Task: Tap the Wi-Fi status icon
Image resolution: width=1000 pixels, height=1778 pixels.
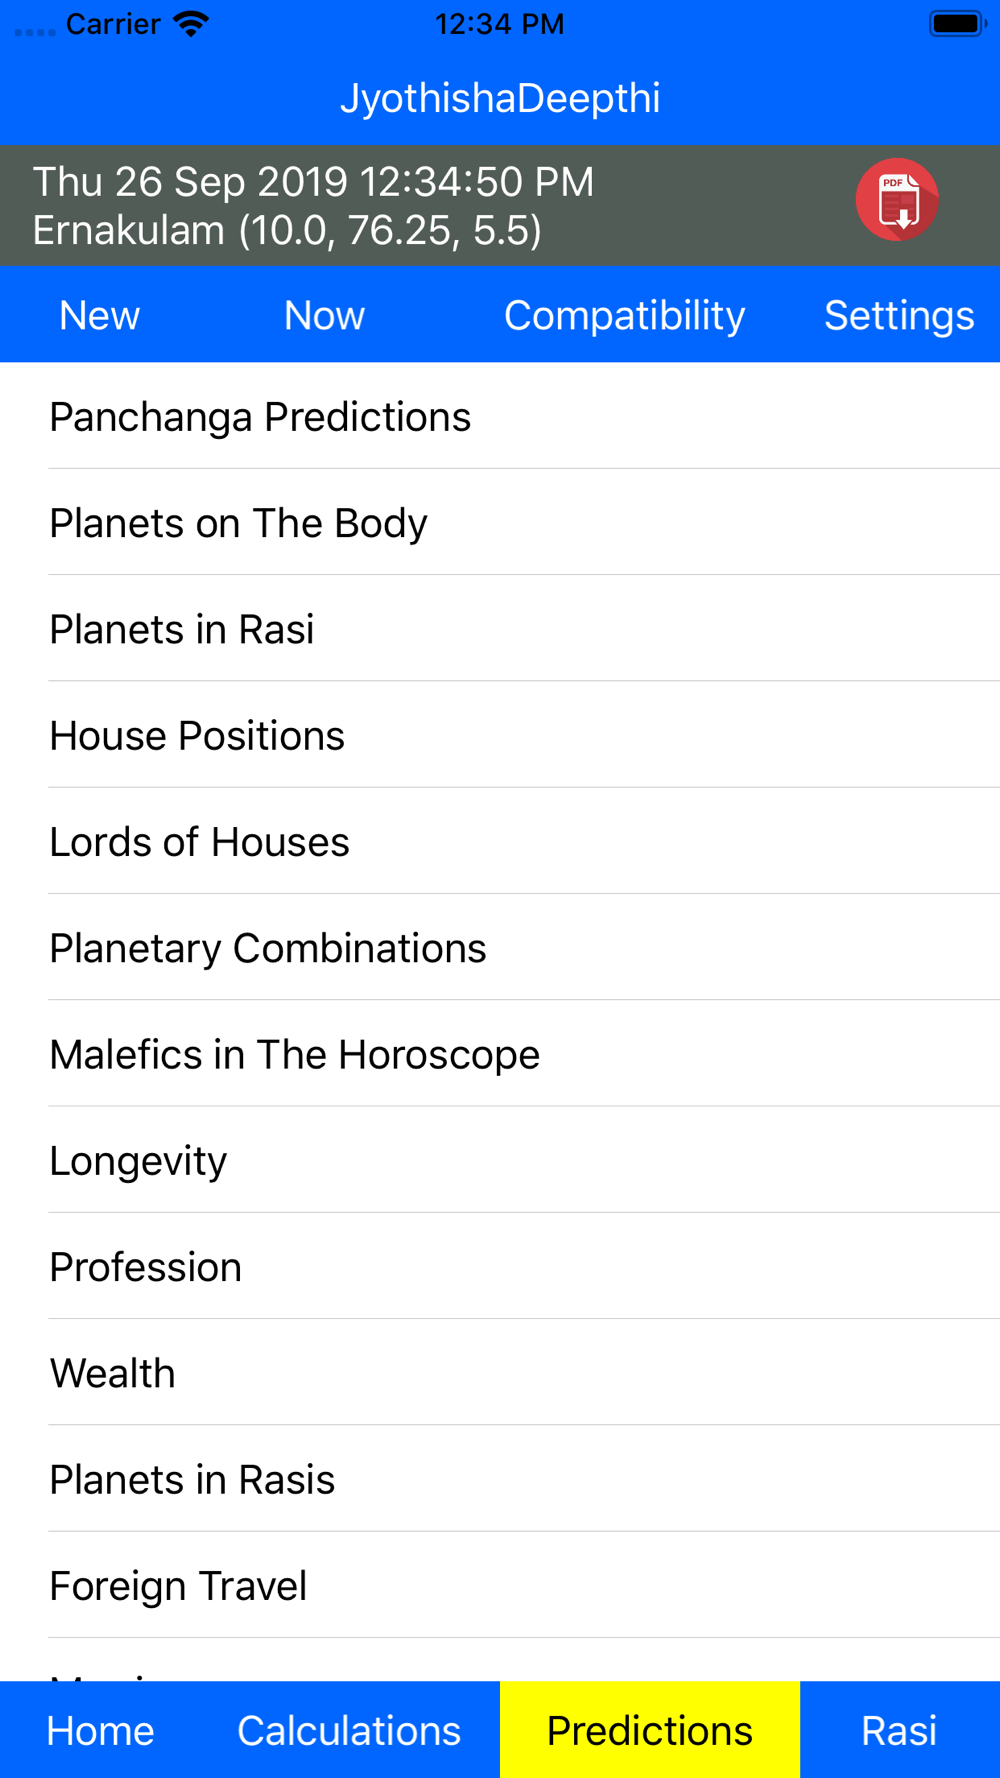Action: point(190,24)
